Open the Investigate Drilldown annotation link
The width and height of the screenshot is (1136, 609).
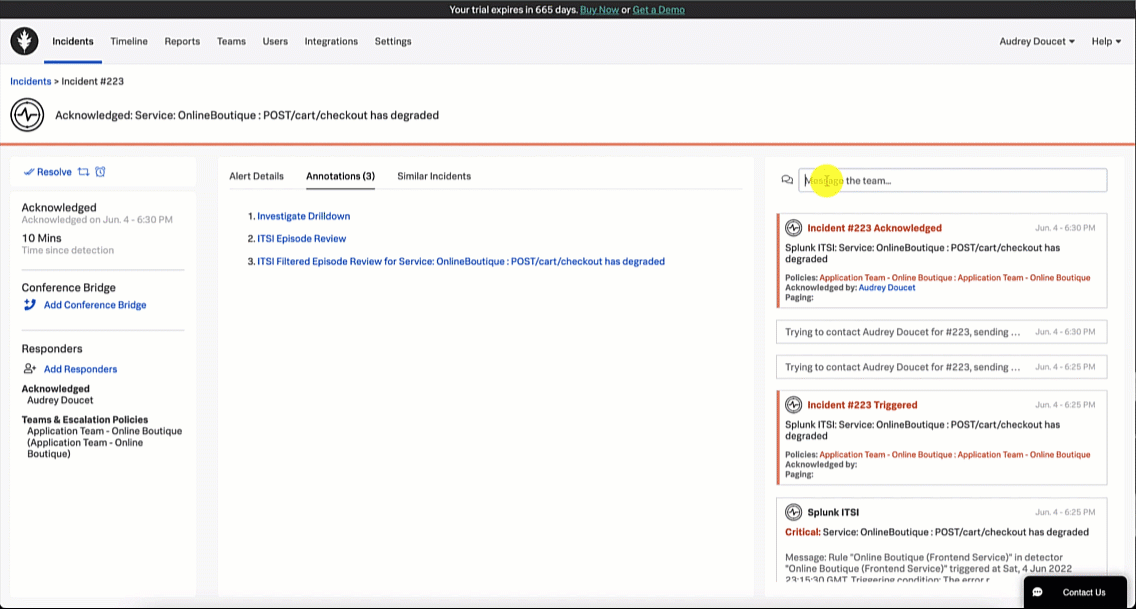coord(303,216)
